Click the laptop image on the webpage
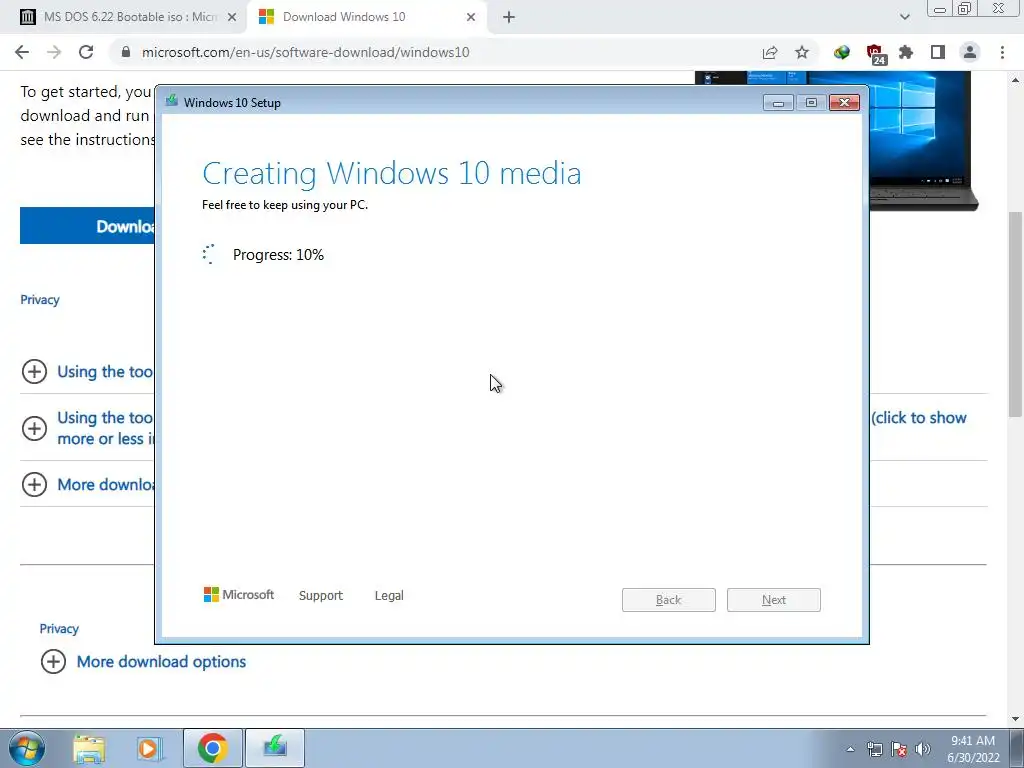Screen dimensions: 1024x768 pos(921,140)
